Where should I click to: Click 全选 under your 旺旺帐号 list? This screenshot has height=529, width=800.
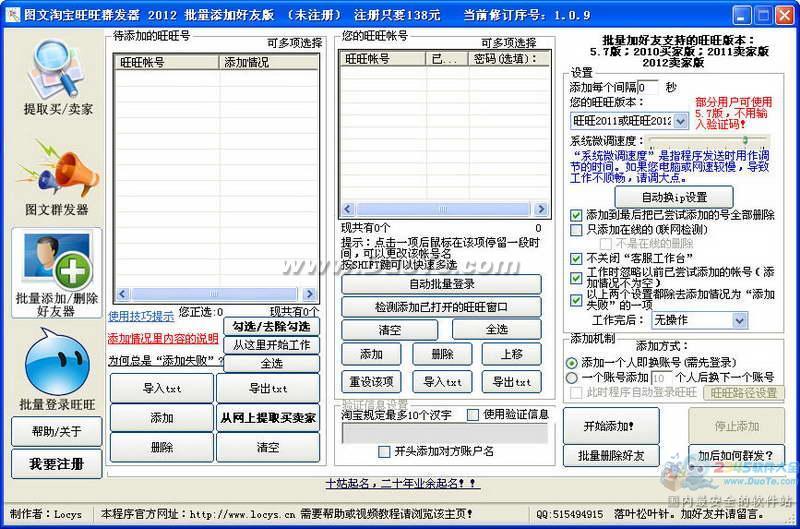tap(497, 330)
